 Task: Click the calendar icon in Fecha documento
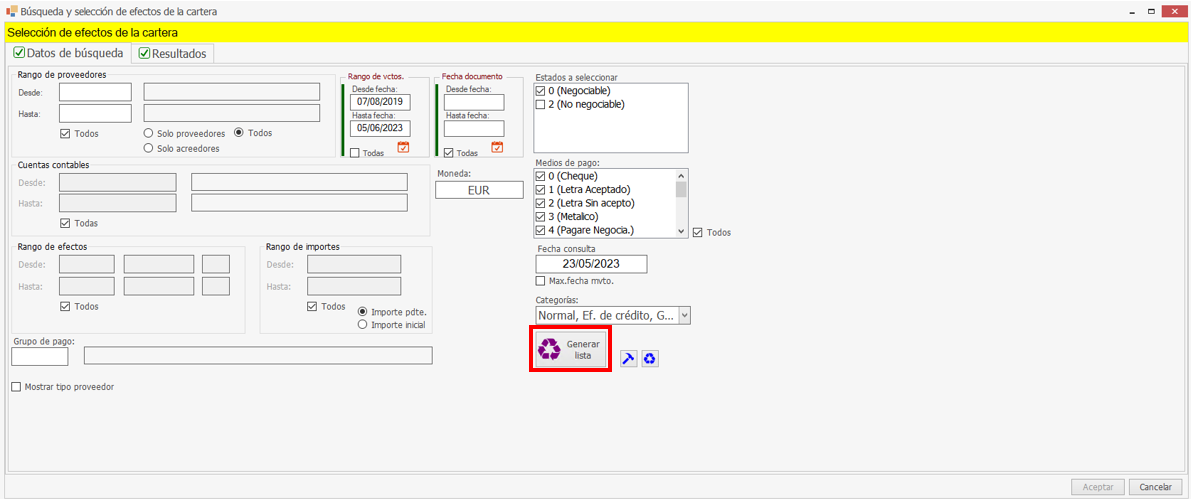point(497,148)
